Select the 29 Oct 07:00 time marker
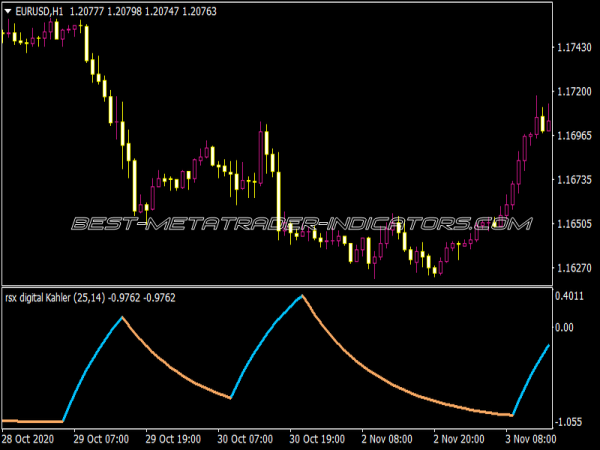600x450 pixels. coord(100,439)
